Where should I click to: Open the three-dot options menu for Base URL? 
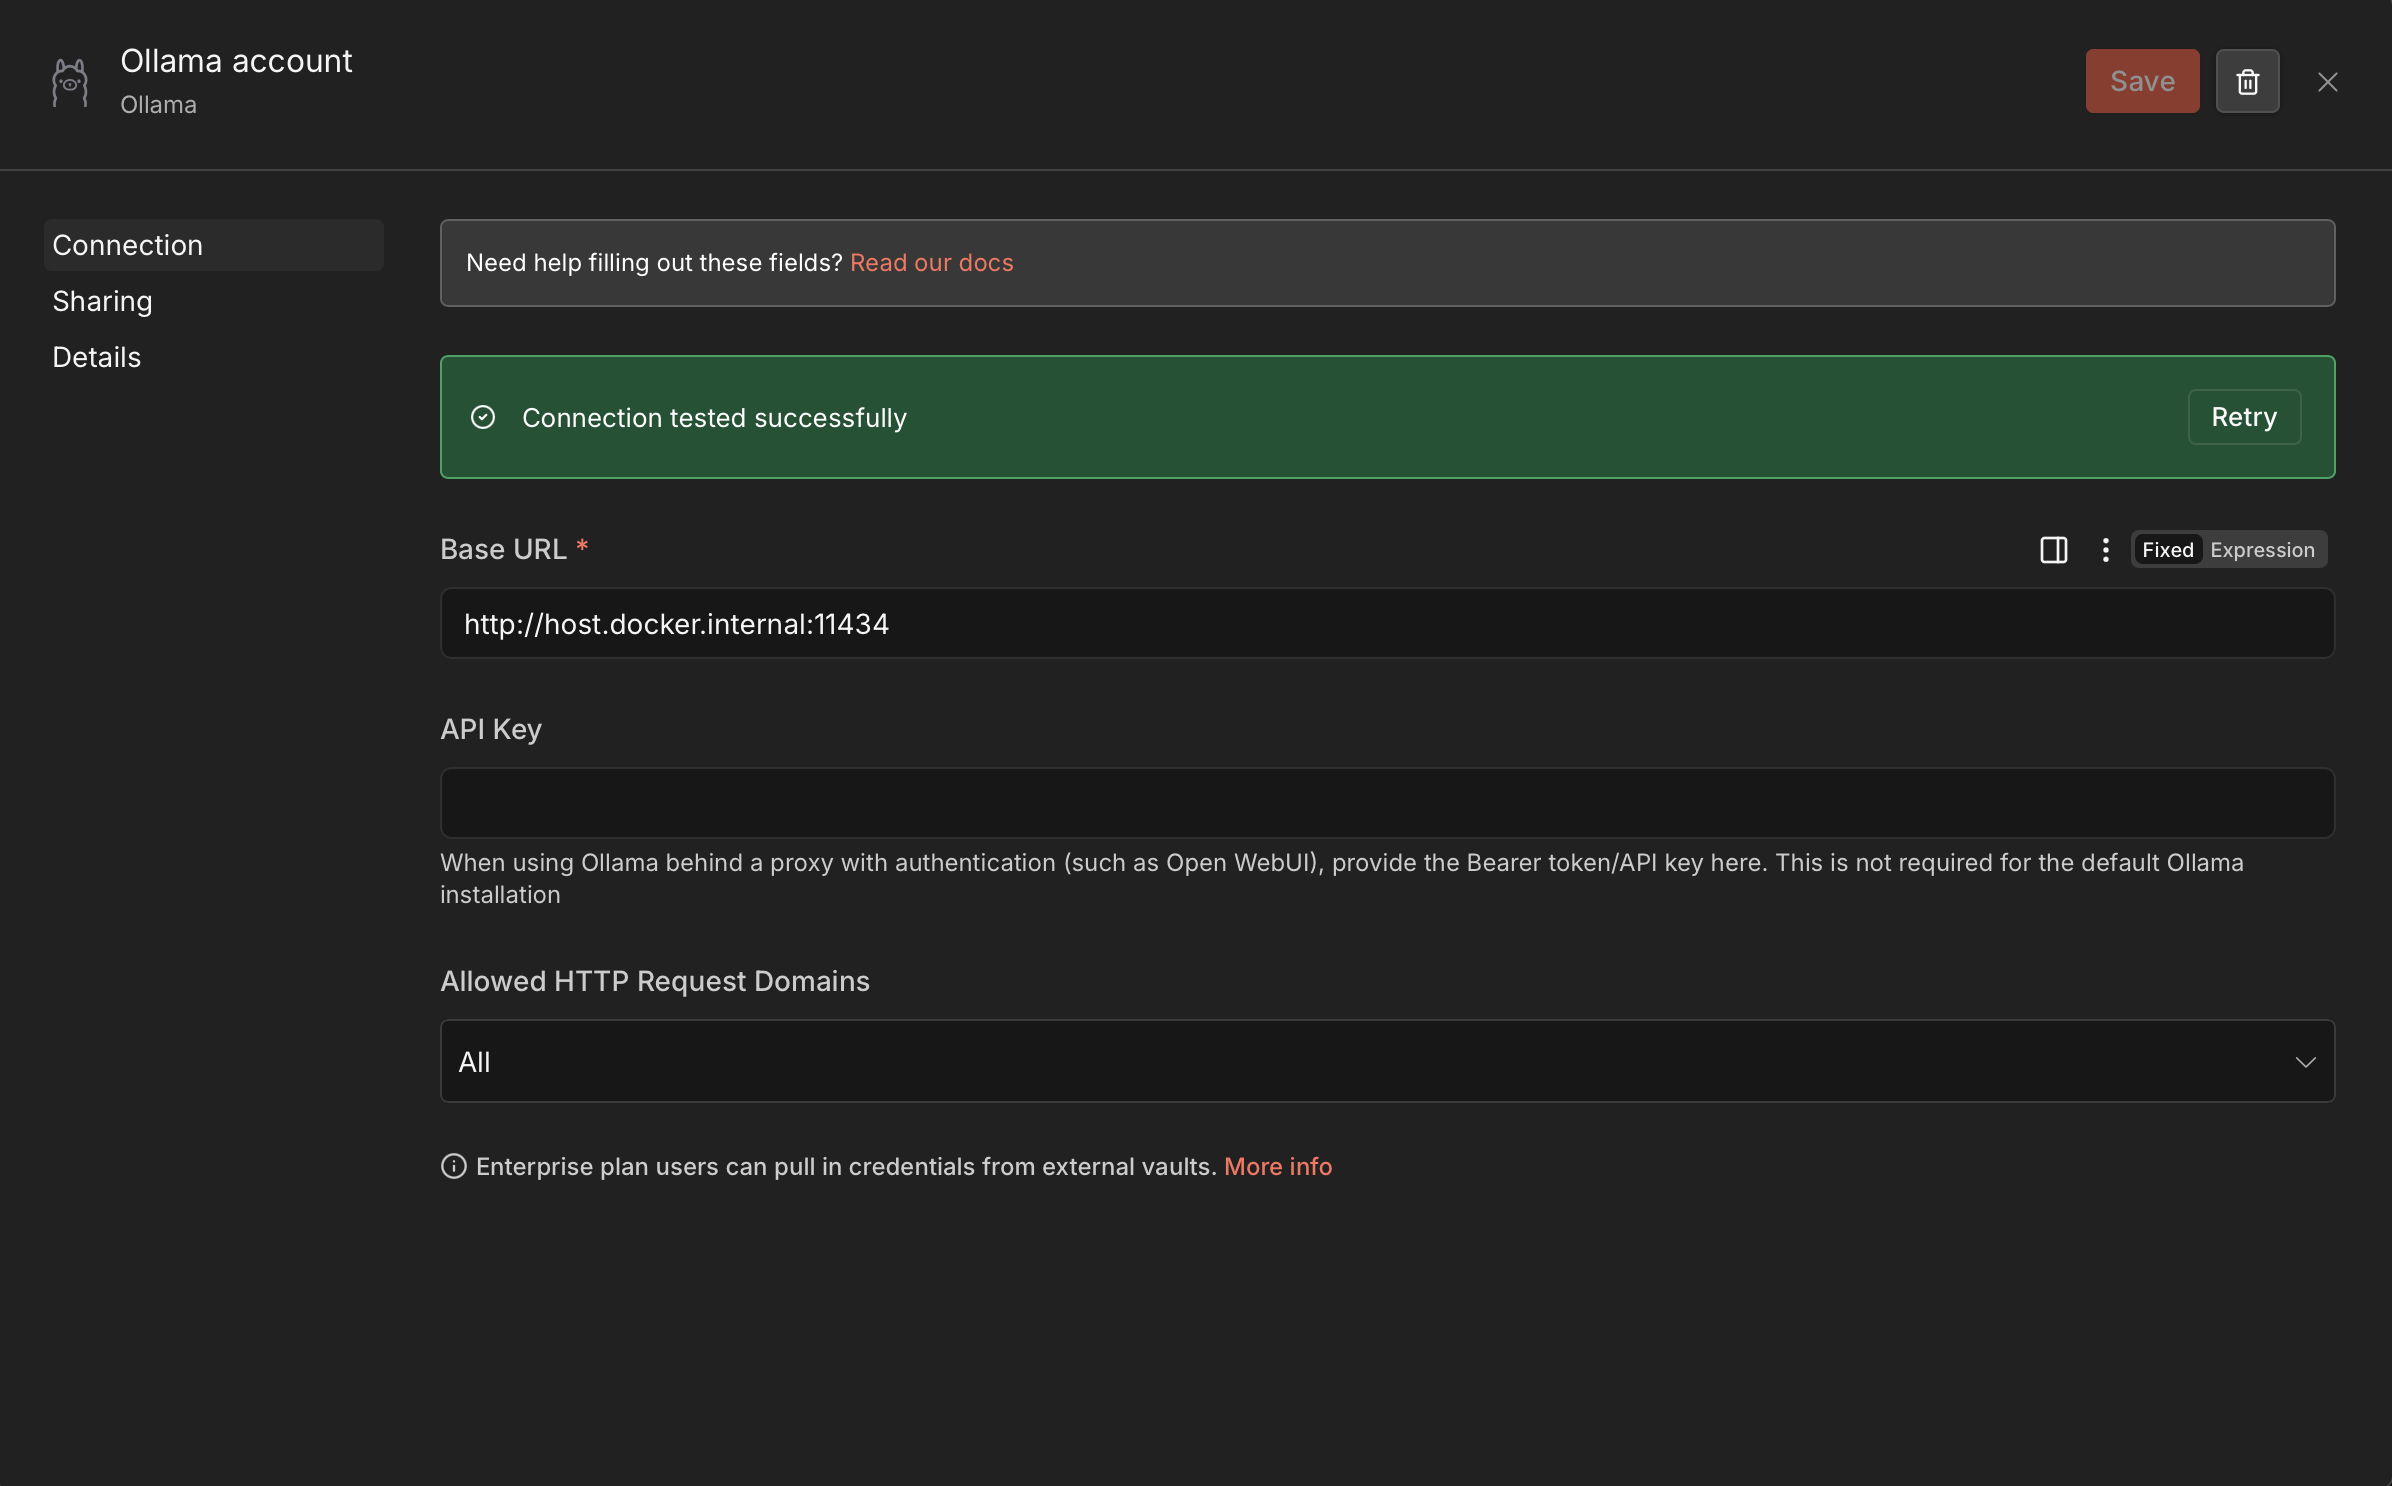(2106, 550)
